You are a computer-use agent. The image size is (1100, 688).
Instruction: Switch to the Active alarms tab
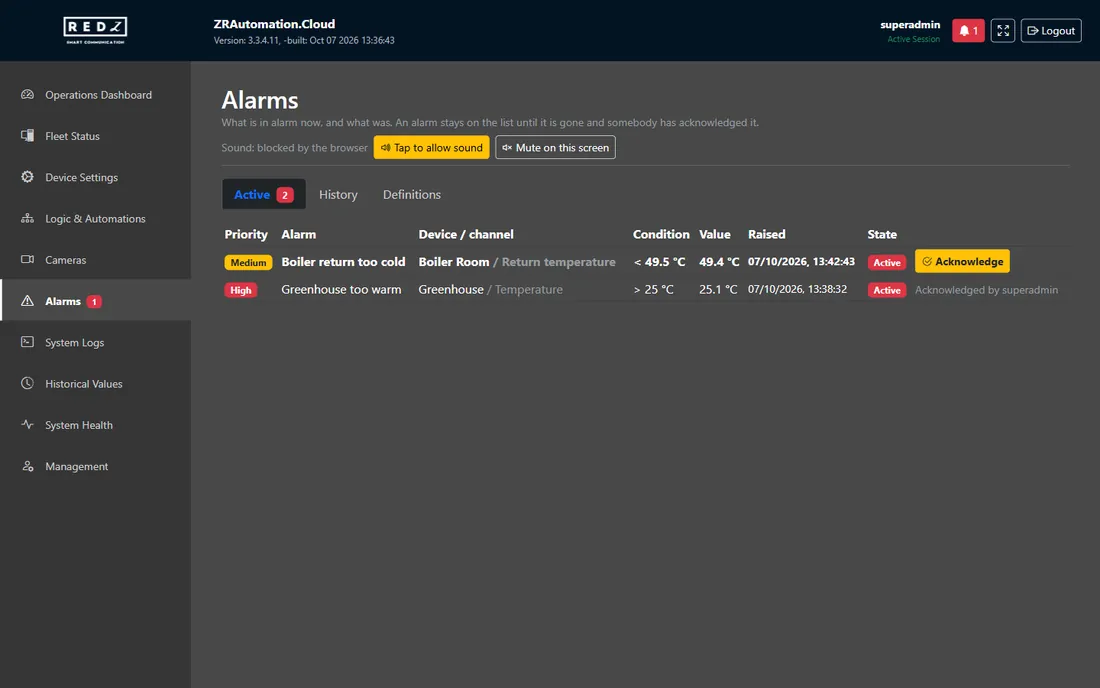click(264, 194)
